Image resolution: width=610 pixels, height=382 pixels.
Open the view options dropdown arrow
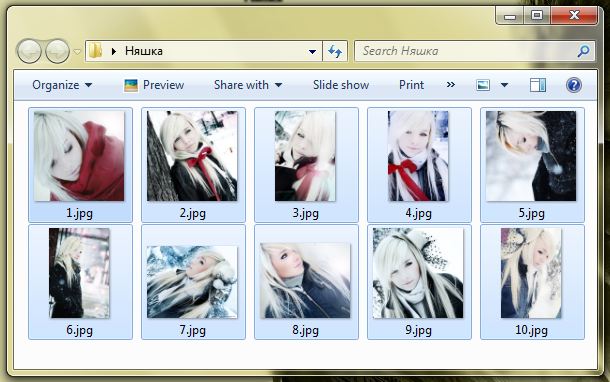[x=504, y=85]
